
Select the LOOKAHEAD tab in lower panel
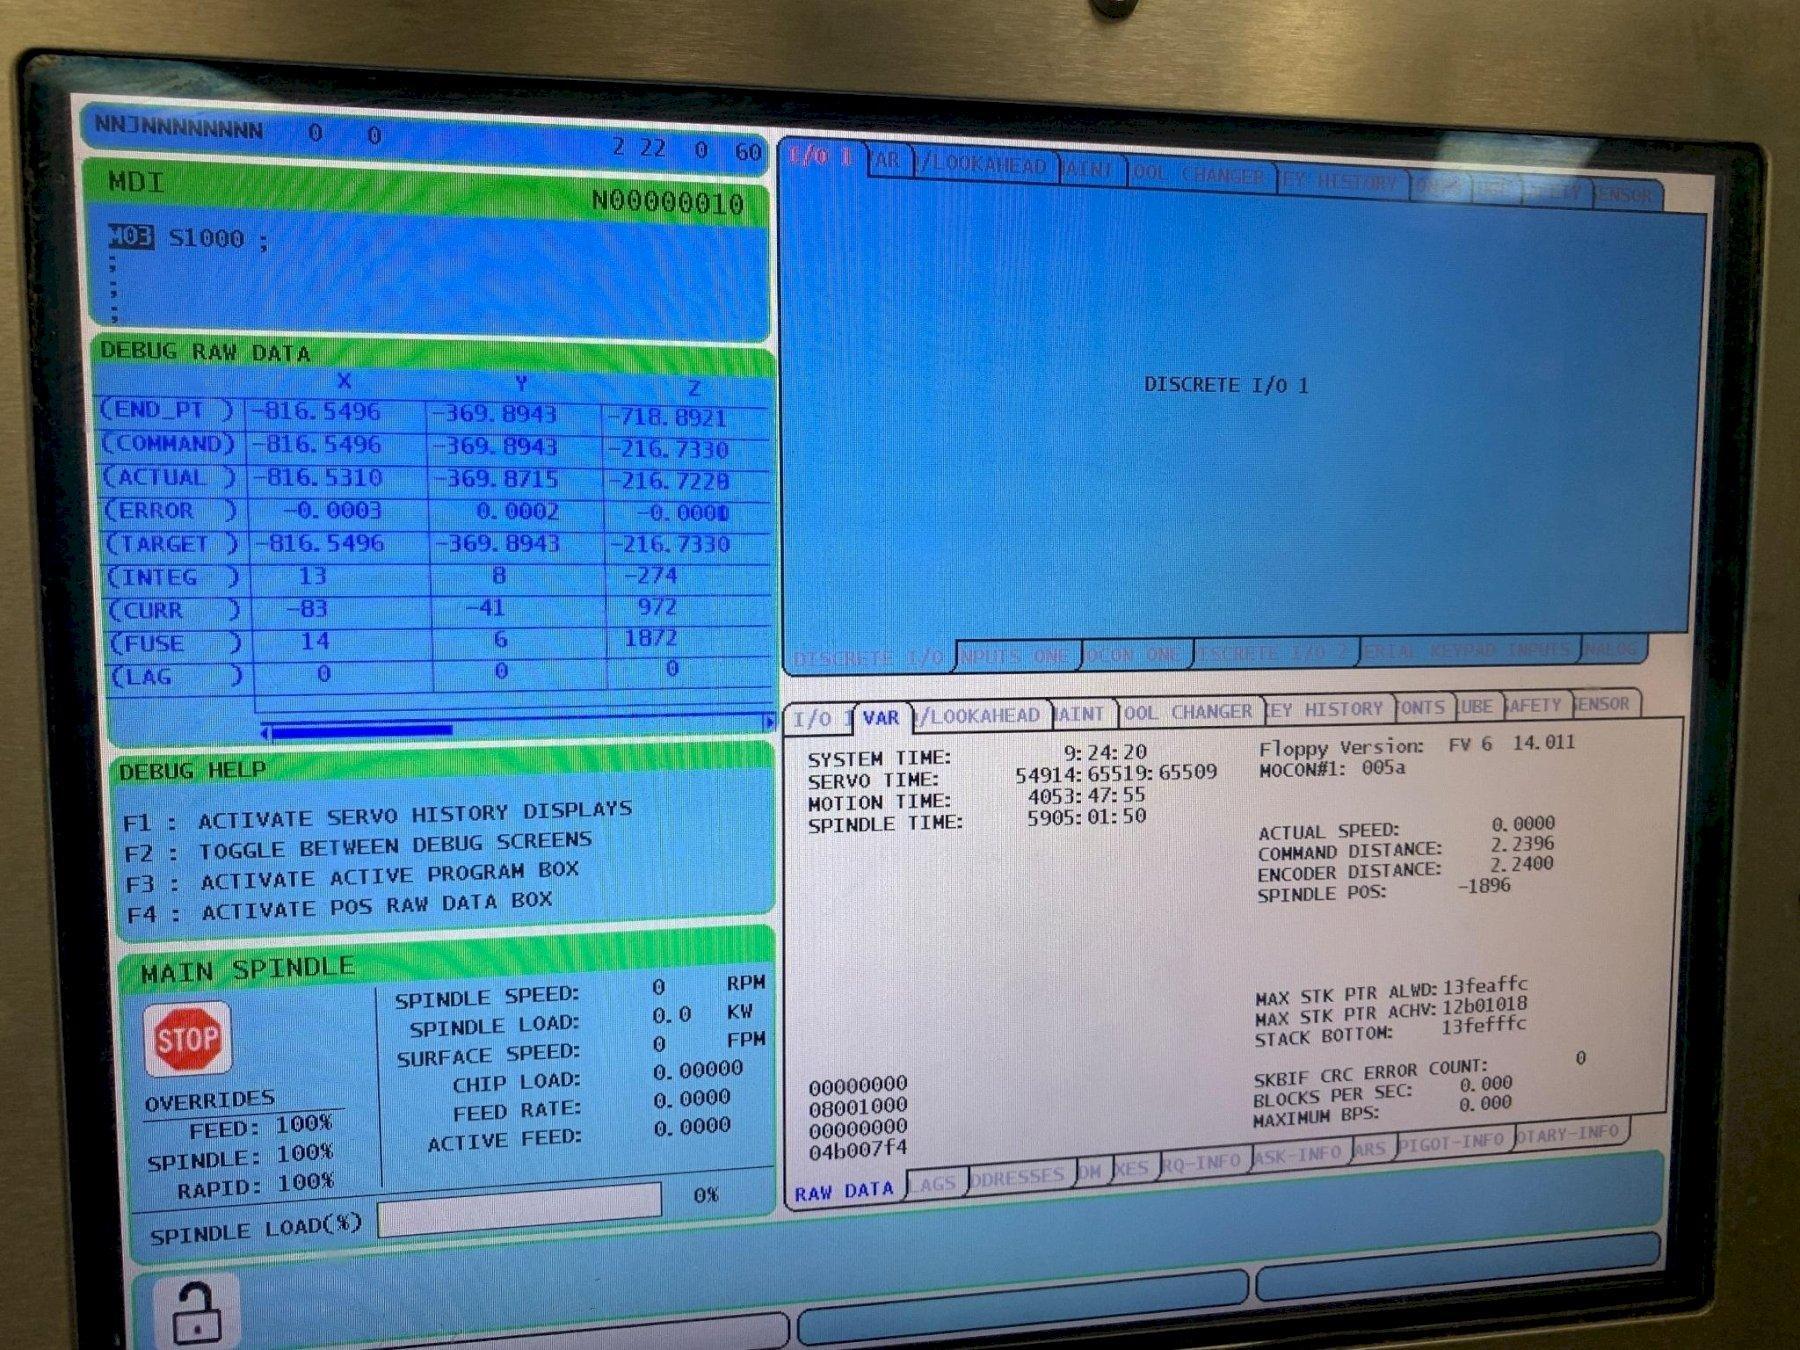click(x=982, y=716)
